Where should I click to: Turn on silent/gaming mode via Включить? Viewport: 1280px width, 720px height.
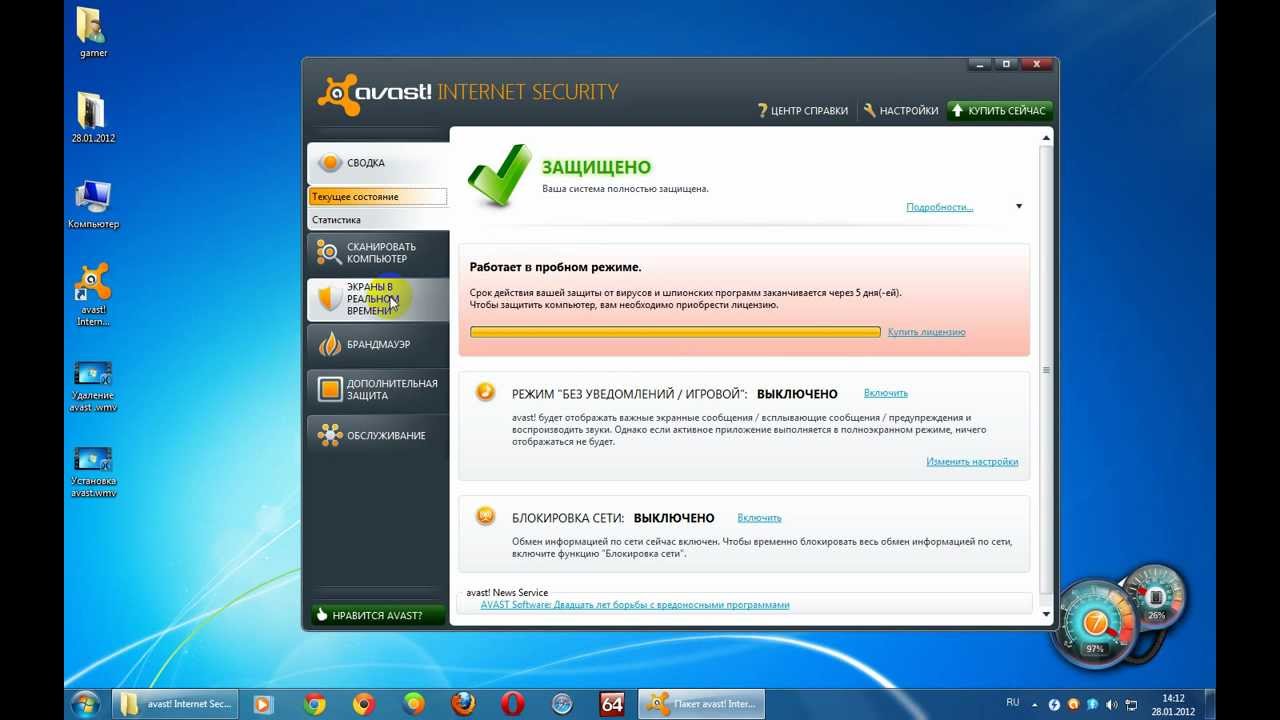click(x=886, y=393)
